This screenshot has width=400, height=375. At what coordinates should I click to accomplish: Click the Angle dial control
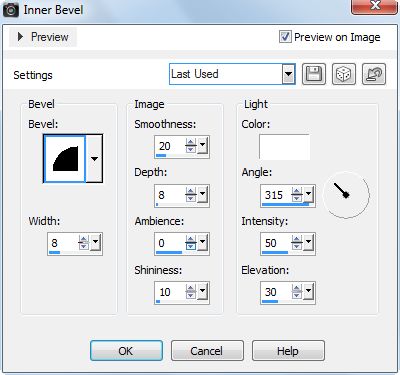tap(346, 195)
